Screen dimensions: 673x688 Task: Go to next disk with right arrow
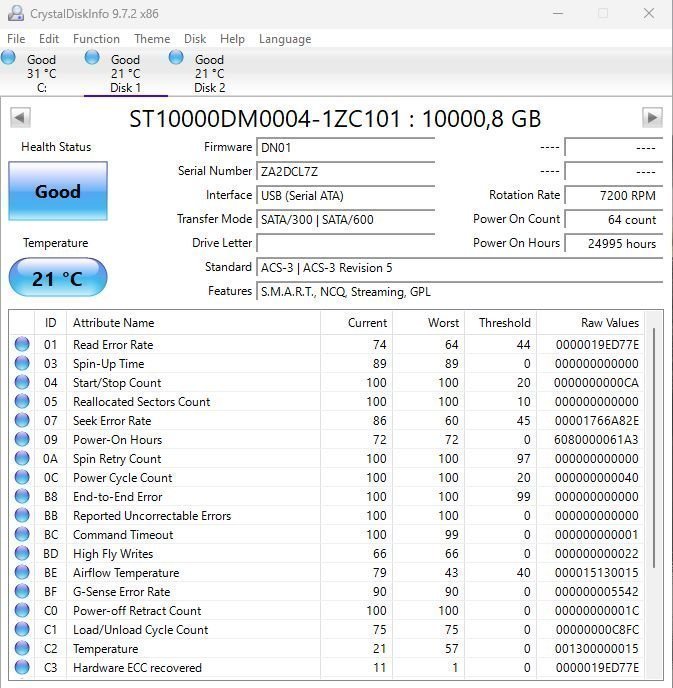(652, 118)
